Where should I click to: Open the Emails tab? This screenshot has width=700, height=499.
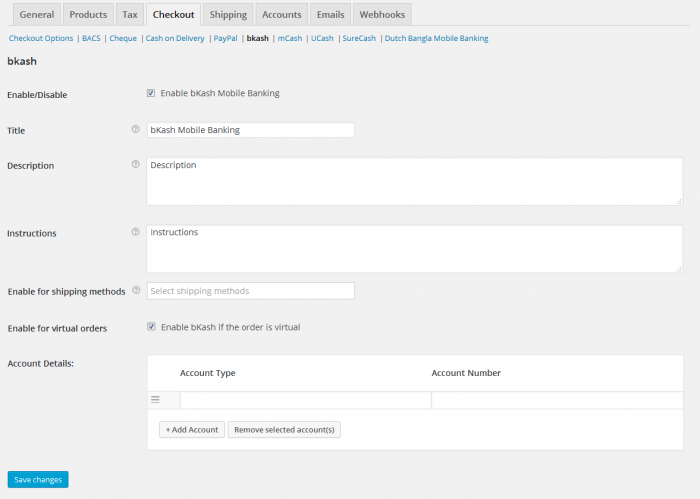[x=328, y=15]
